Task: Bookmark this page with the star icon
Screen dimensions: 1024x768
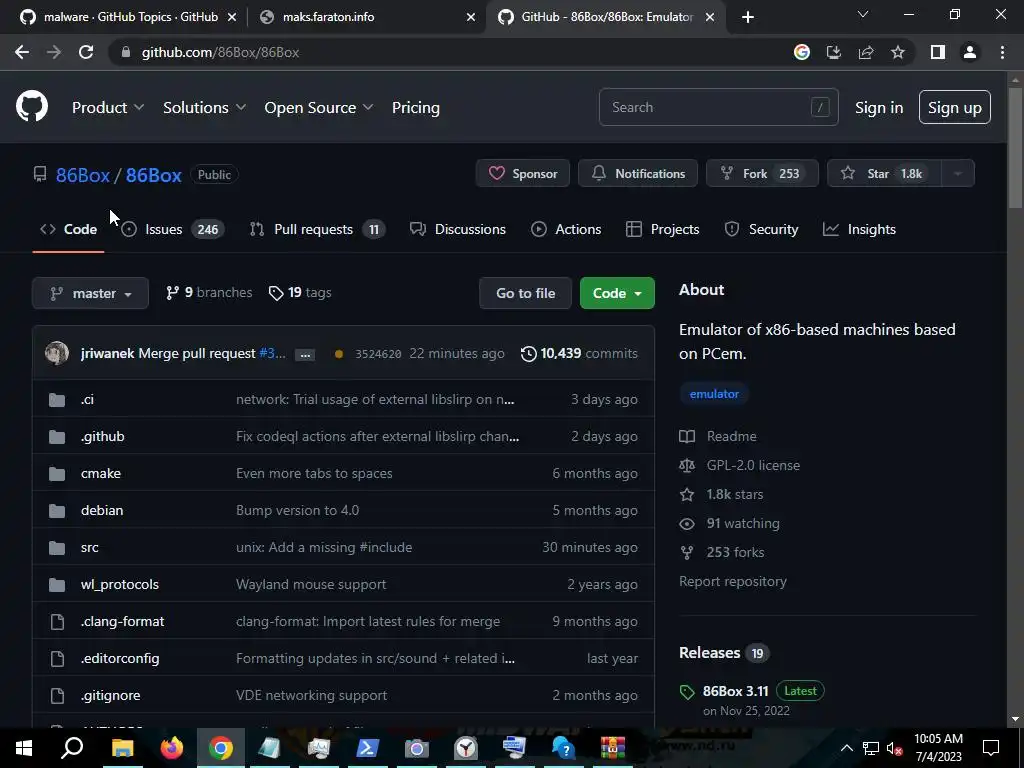Action: click(898, 52)
